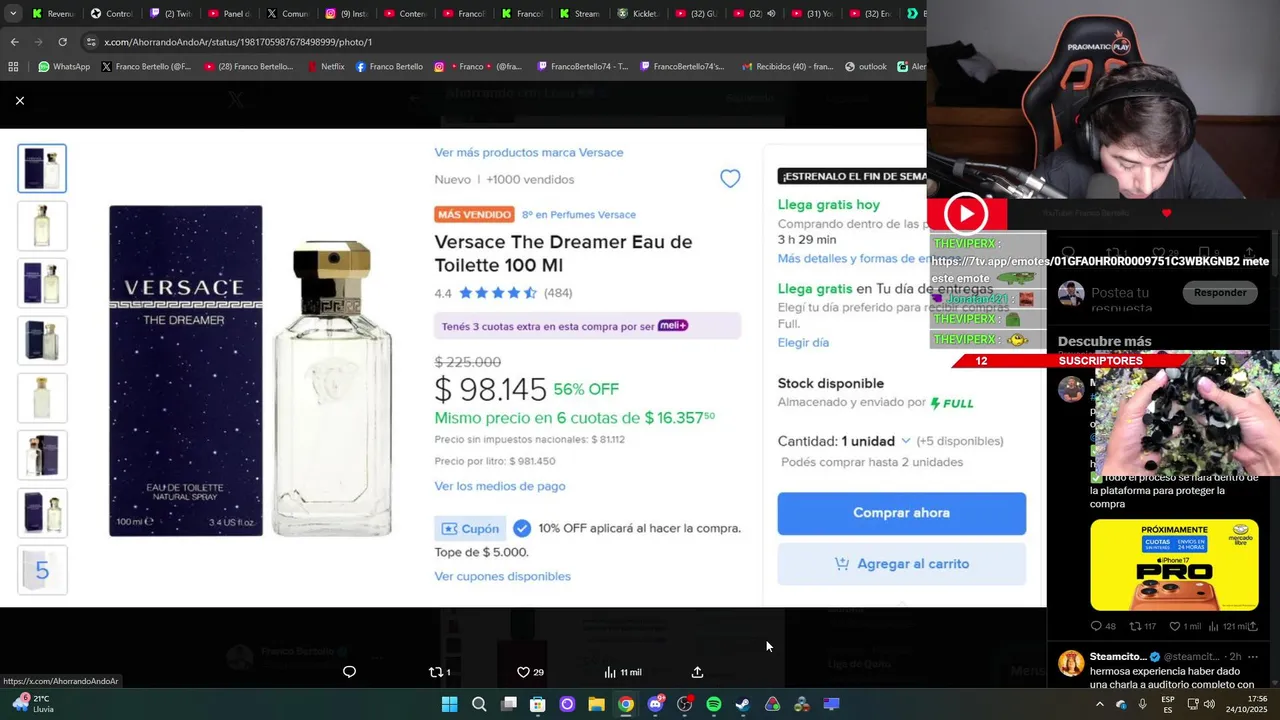Mute the (32) tab playing audio
The width and height of the screenshot is (1280, 720).
(771, 14)
